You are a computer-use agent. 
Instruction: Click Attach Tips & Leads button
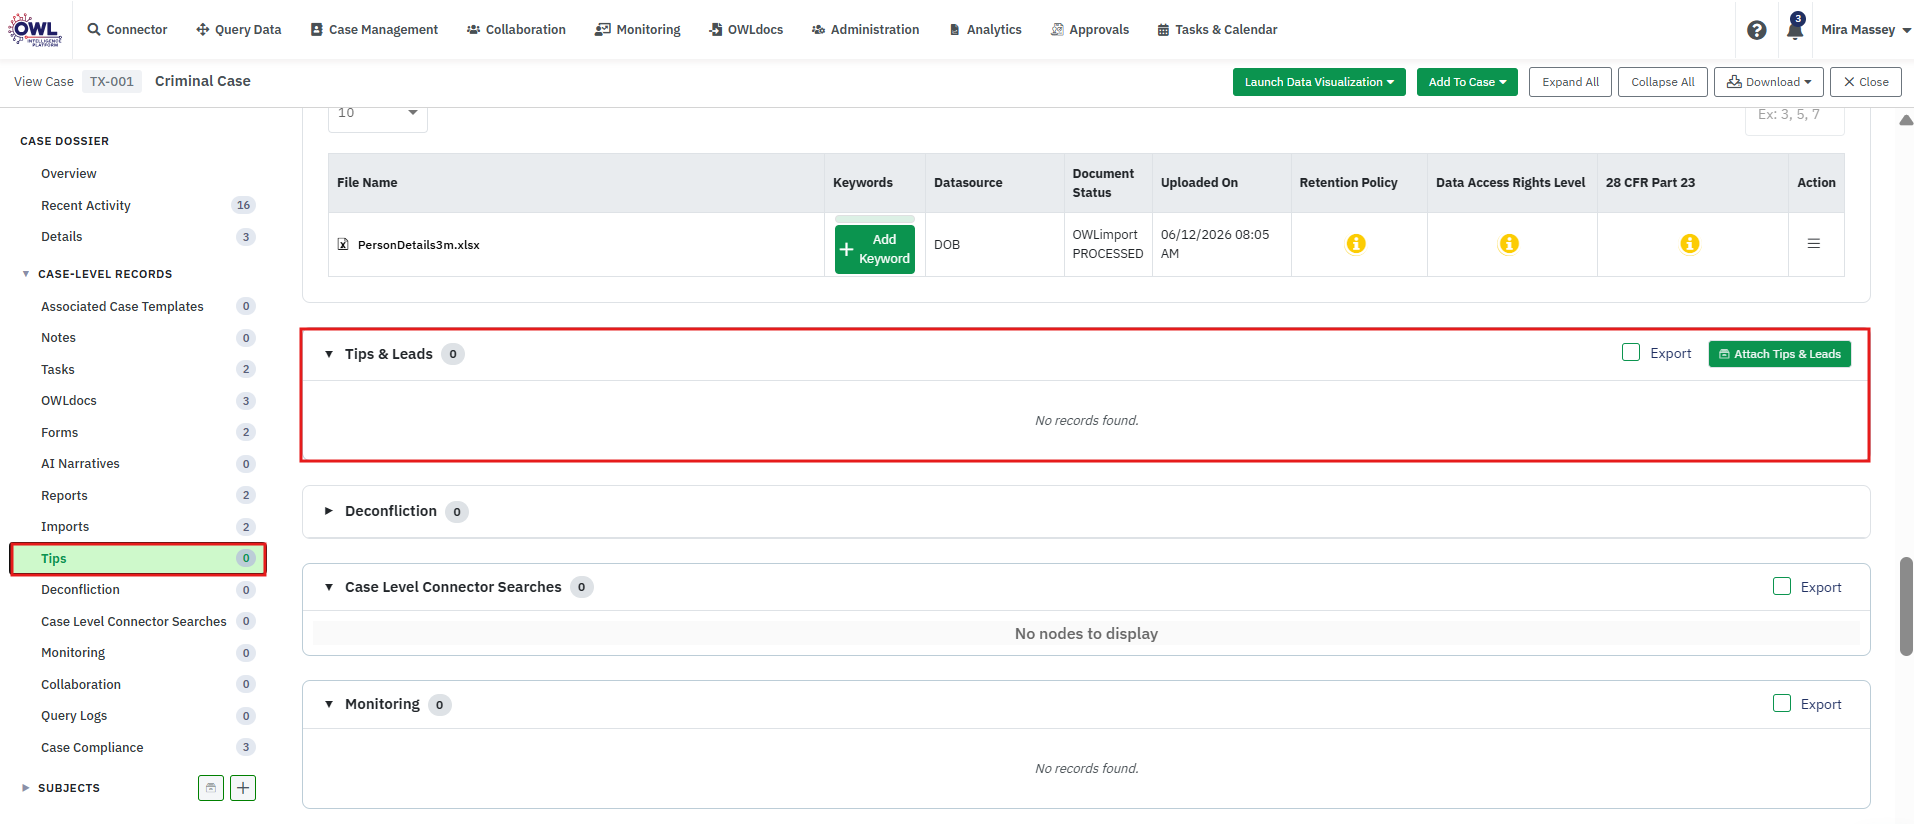(x=1780, y=354)
